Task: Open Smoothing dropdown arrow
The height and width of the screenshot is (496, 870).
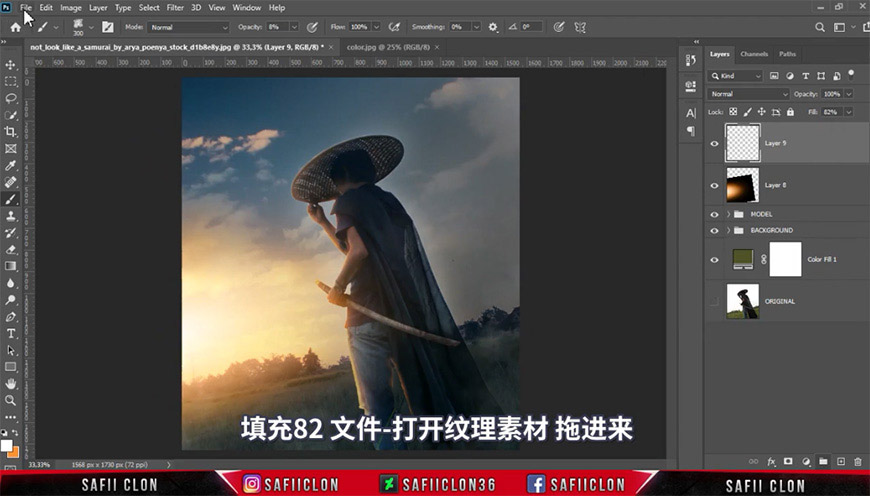Action: pos(476,27)
